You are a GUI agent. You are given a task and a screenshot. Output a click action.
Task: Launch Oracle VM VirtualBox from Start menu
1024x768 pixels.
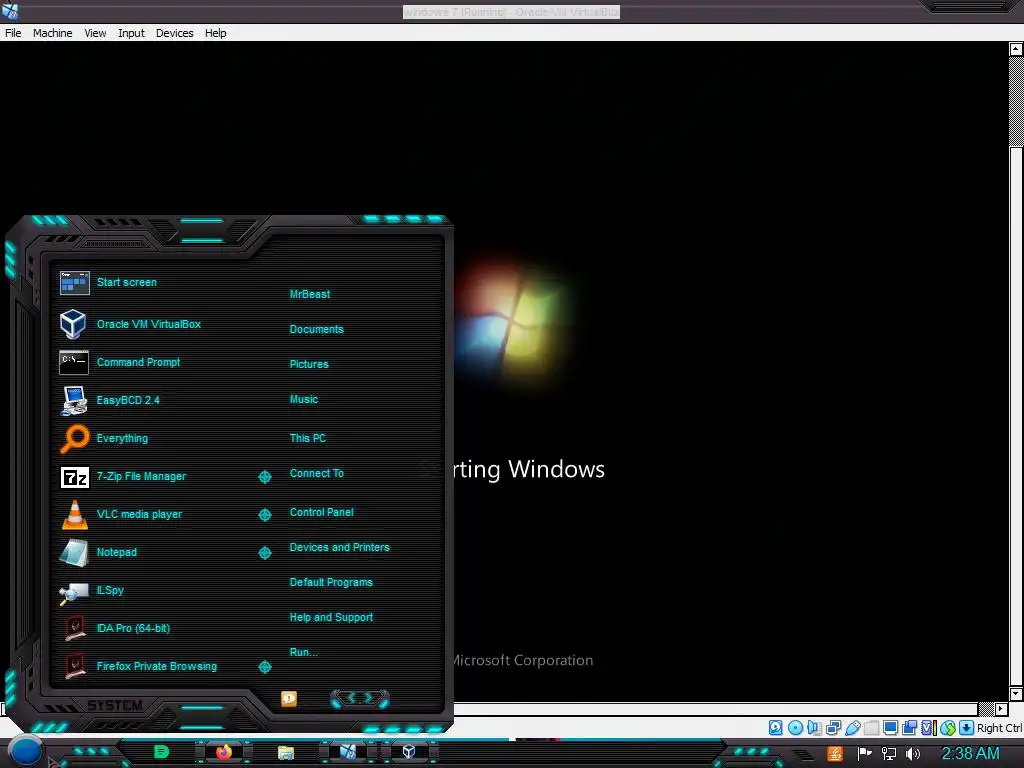(x=129, y=324)
